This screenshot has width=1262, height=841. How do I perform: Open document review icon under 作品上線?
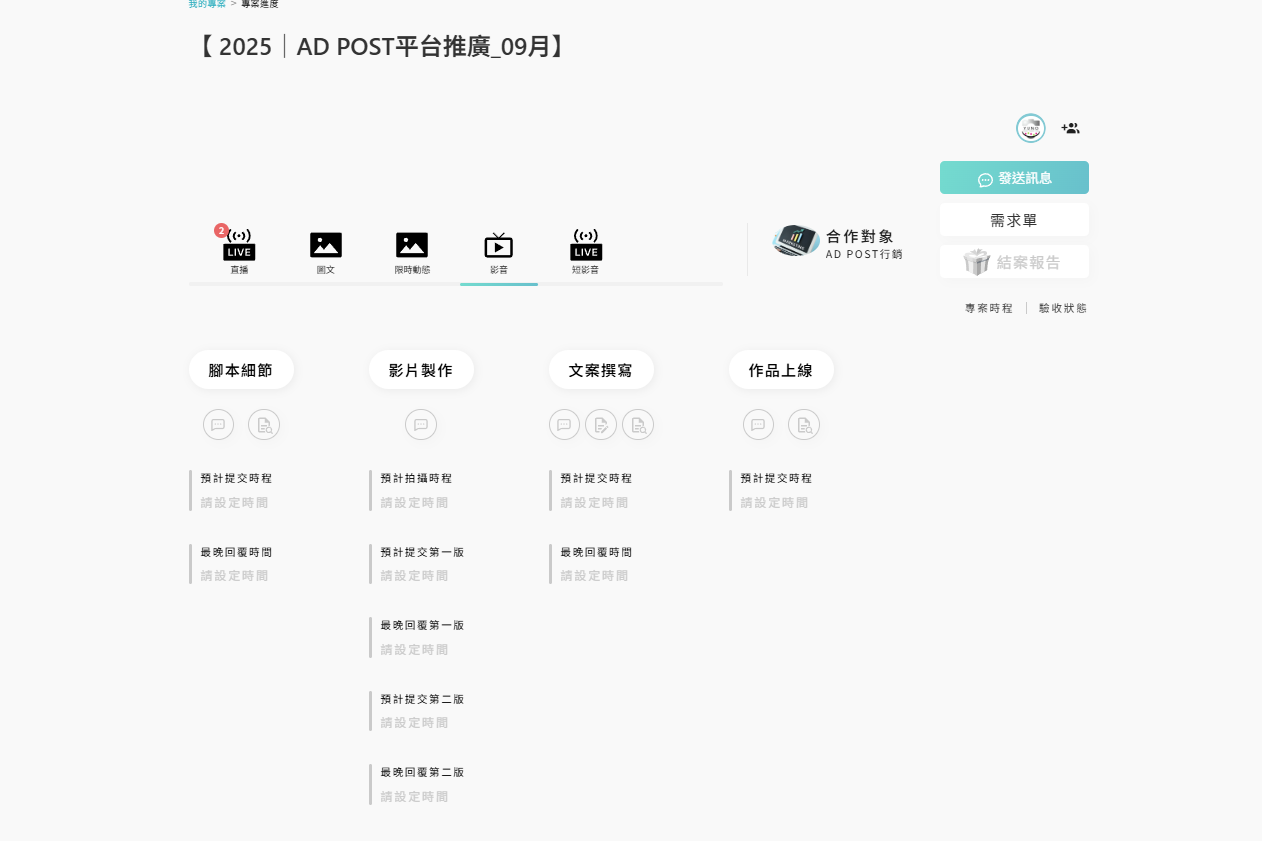804,425
